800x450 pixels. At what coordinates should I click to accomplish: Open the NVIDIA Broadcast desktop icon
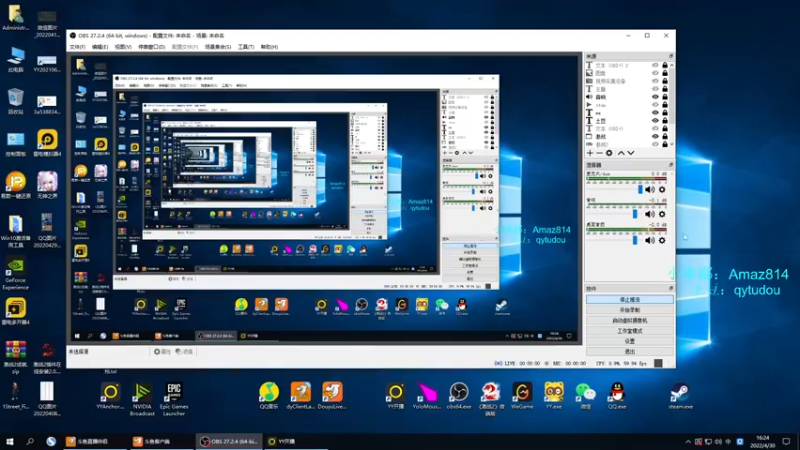tap(142, 399)
